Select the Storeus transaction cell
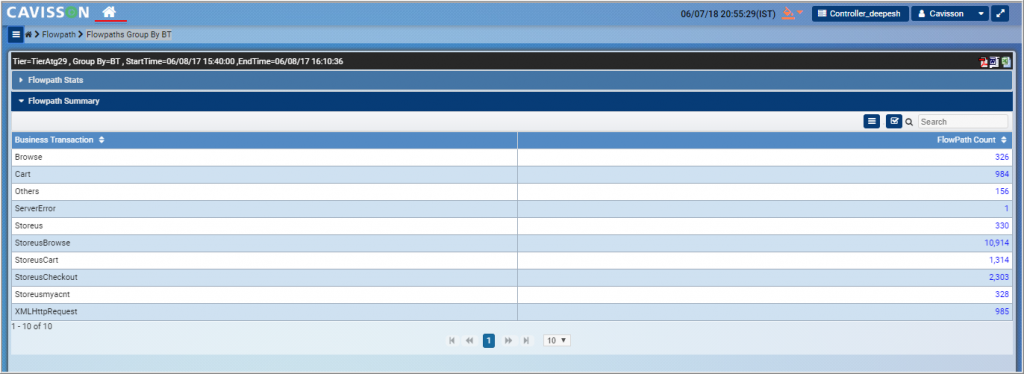The image size is (1024, 374). pos(264,226)
